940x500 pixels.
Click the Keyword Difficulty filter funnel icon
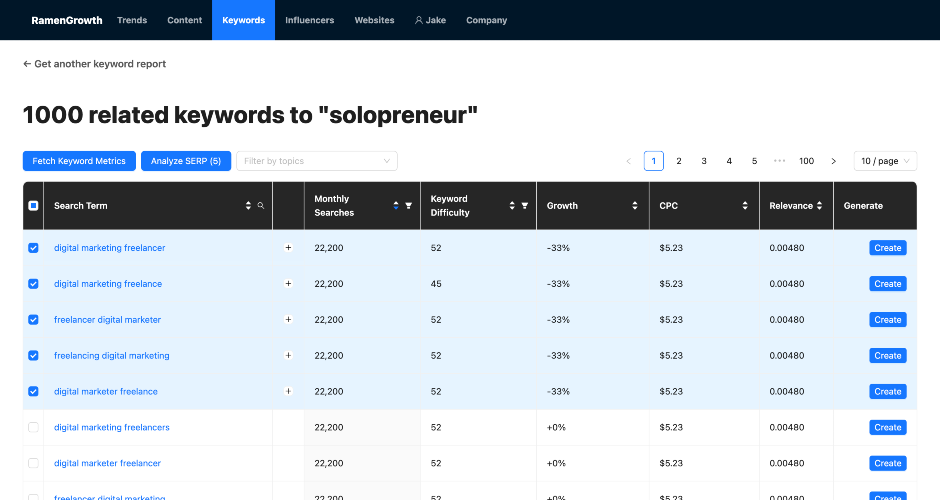click(x=523, y=206)
